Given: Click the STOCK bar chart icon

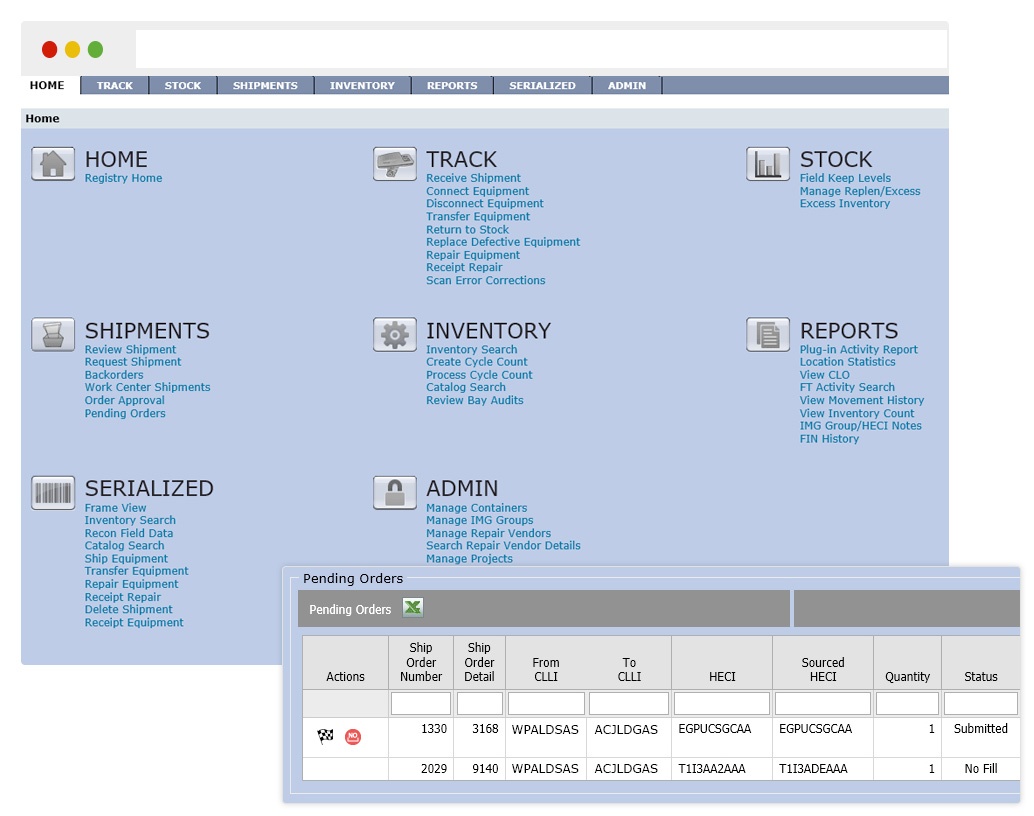Looking at the screenshot, I should click(768, 164).
